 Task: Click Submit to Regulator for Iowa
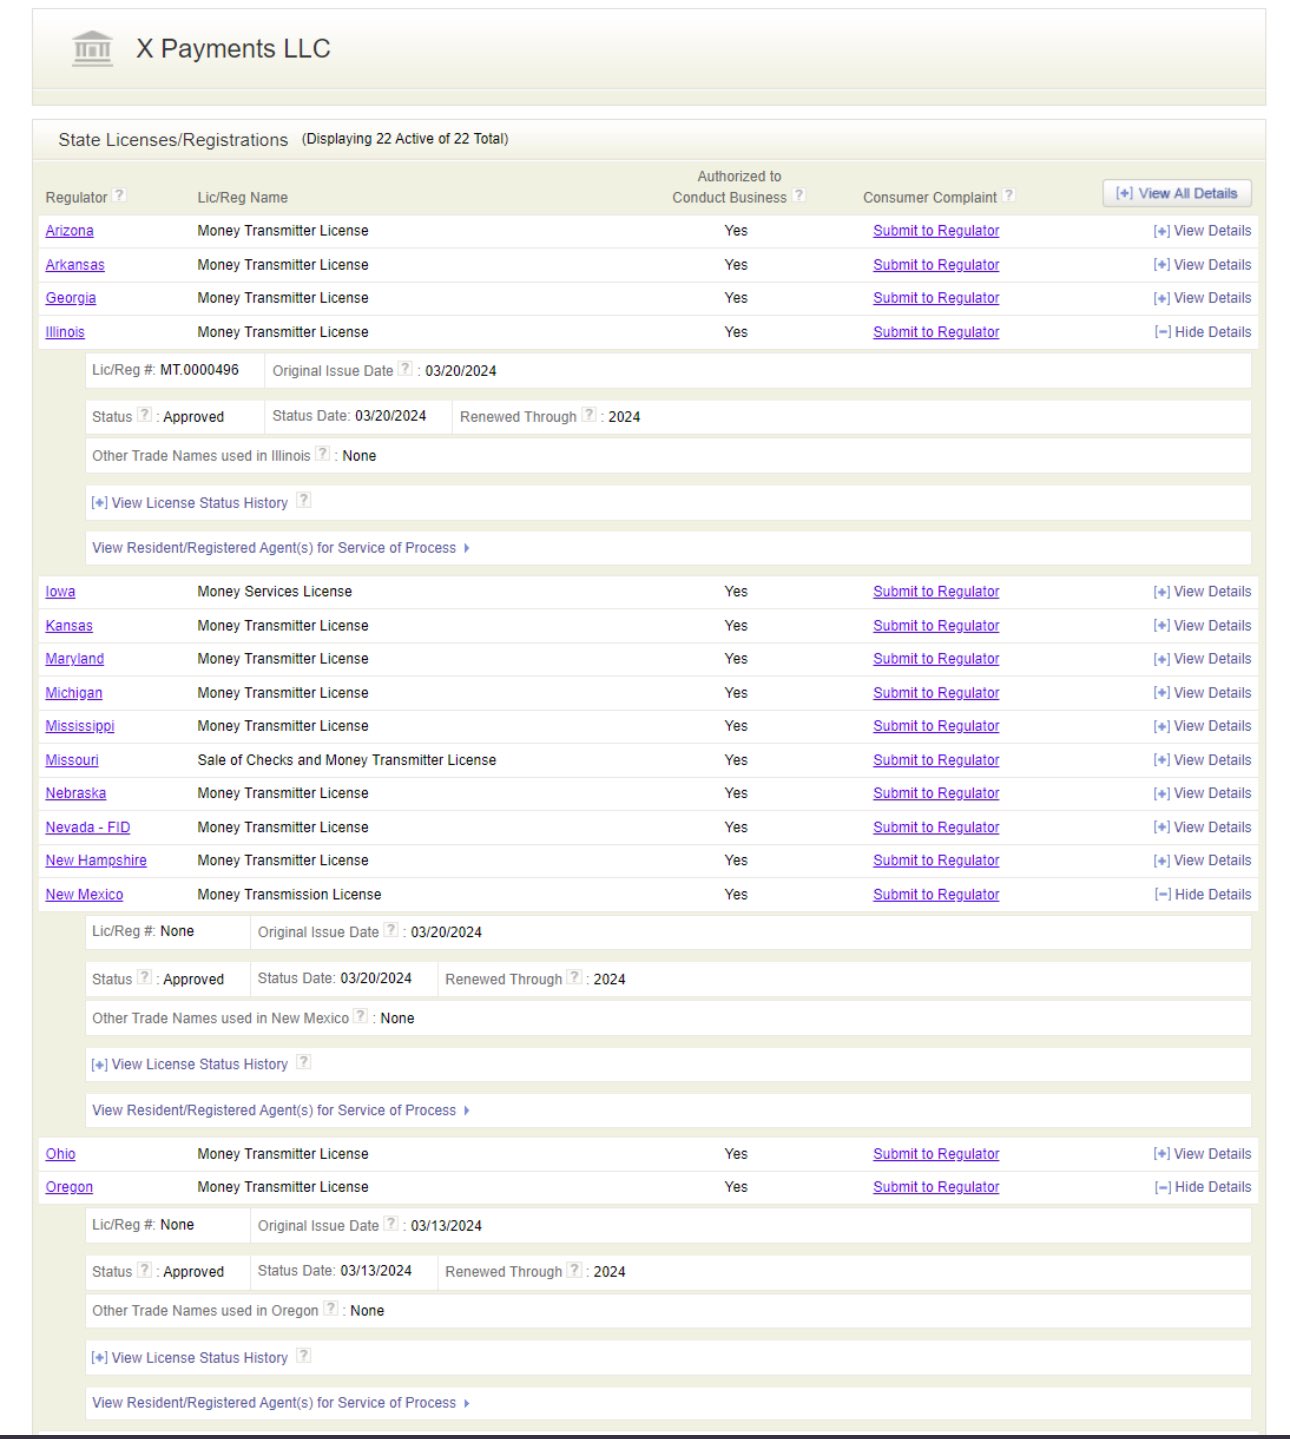[x=936, y=592]
